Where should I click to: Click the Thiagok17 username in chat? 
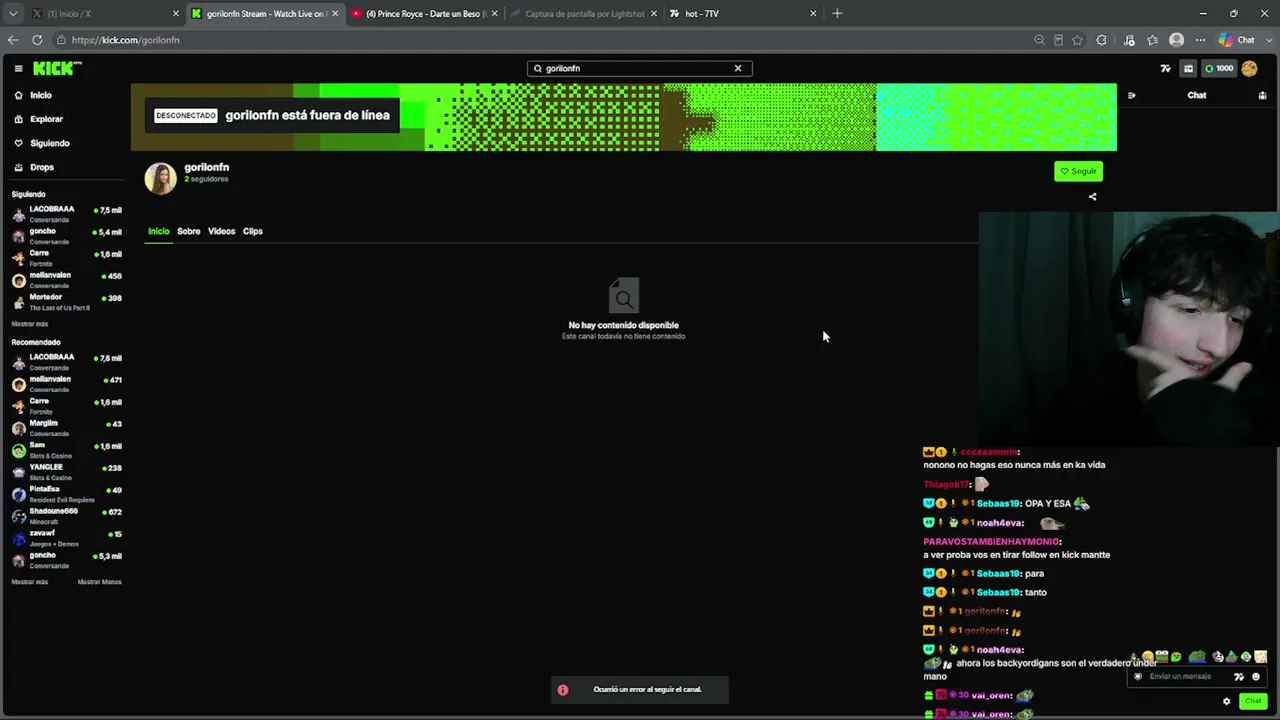947,485
